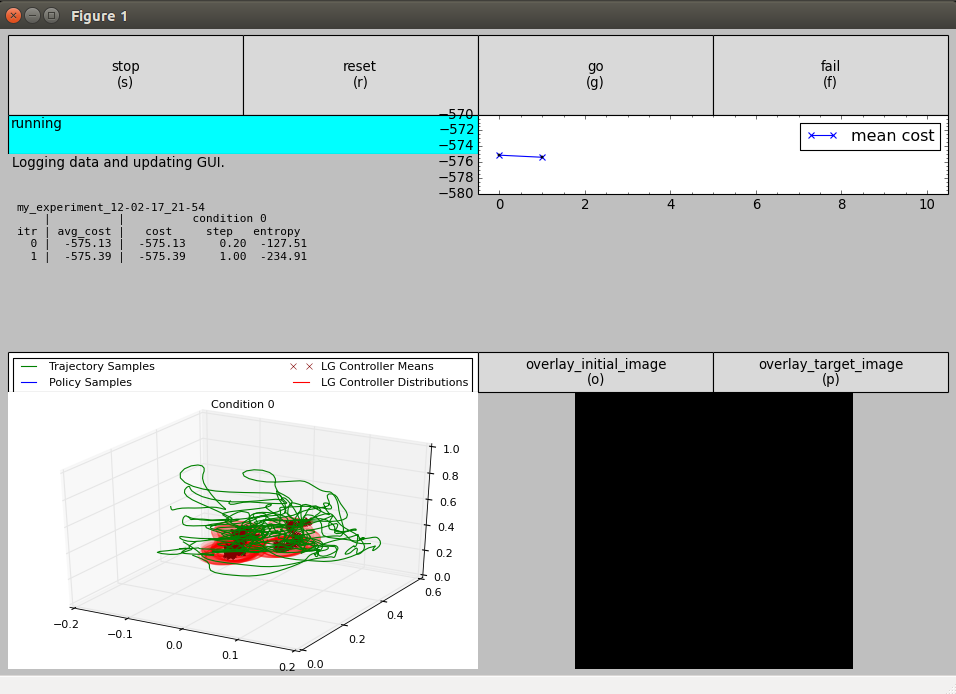Click entropy value -127.51
The height and width of the screenshot is (694, 956).
[284, 243]
